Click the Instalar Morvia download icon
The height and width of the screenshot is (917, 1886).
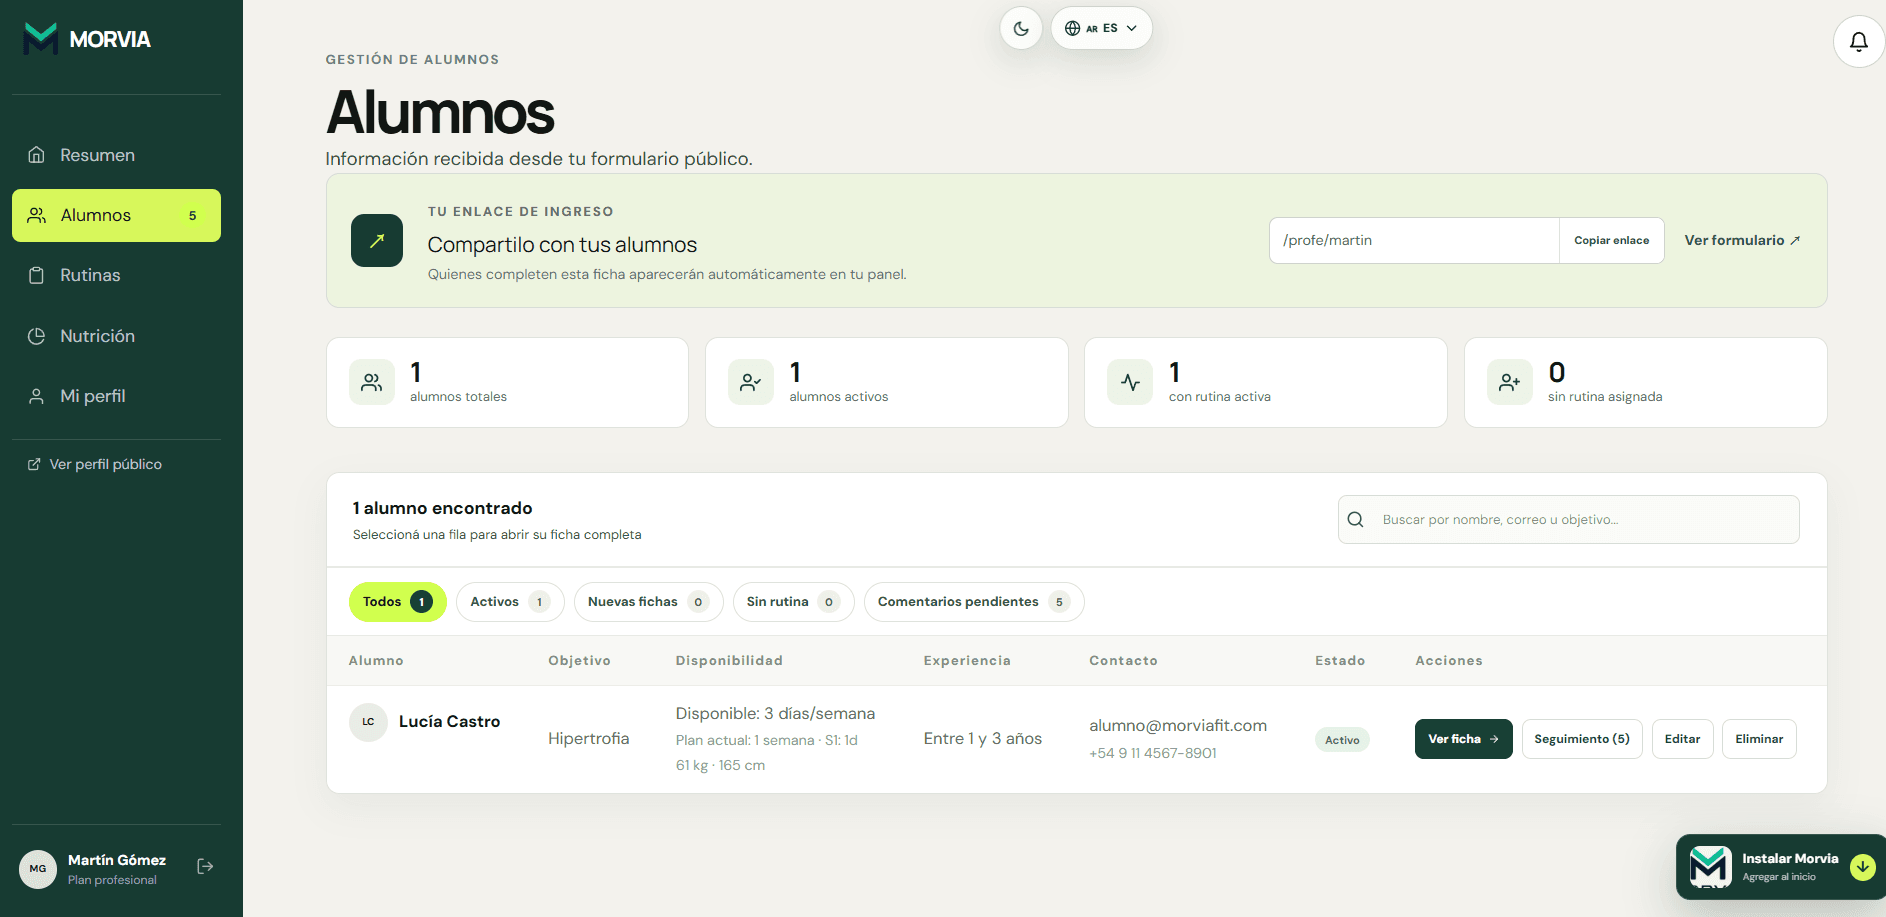tap(1862, 867)
